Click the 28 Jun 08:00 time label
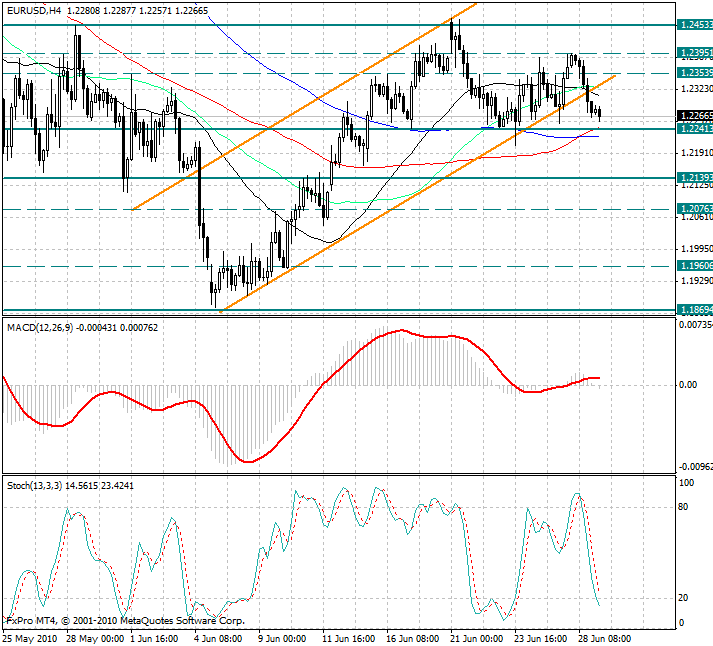 [x=604, y=637]
